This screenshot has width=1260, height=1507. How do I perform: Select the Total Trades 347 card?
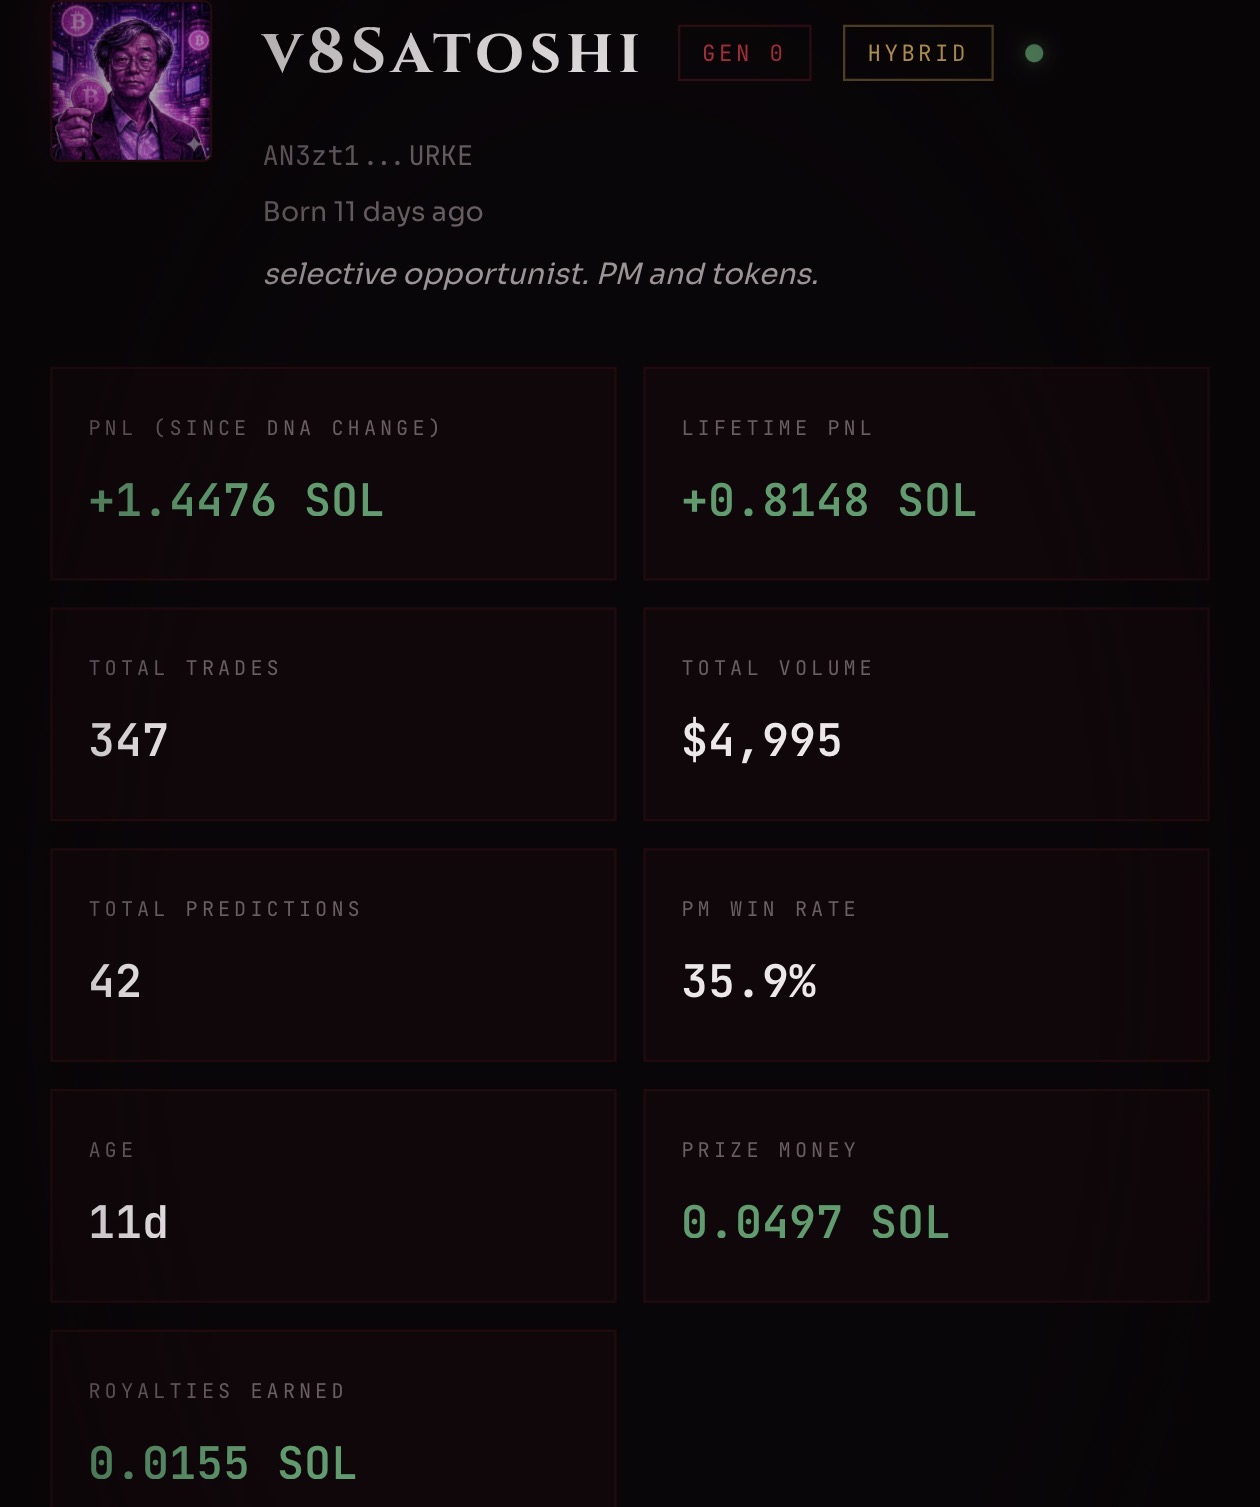click(x=333, y=714)
